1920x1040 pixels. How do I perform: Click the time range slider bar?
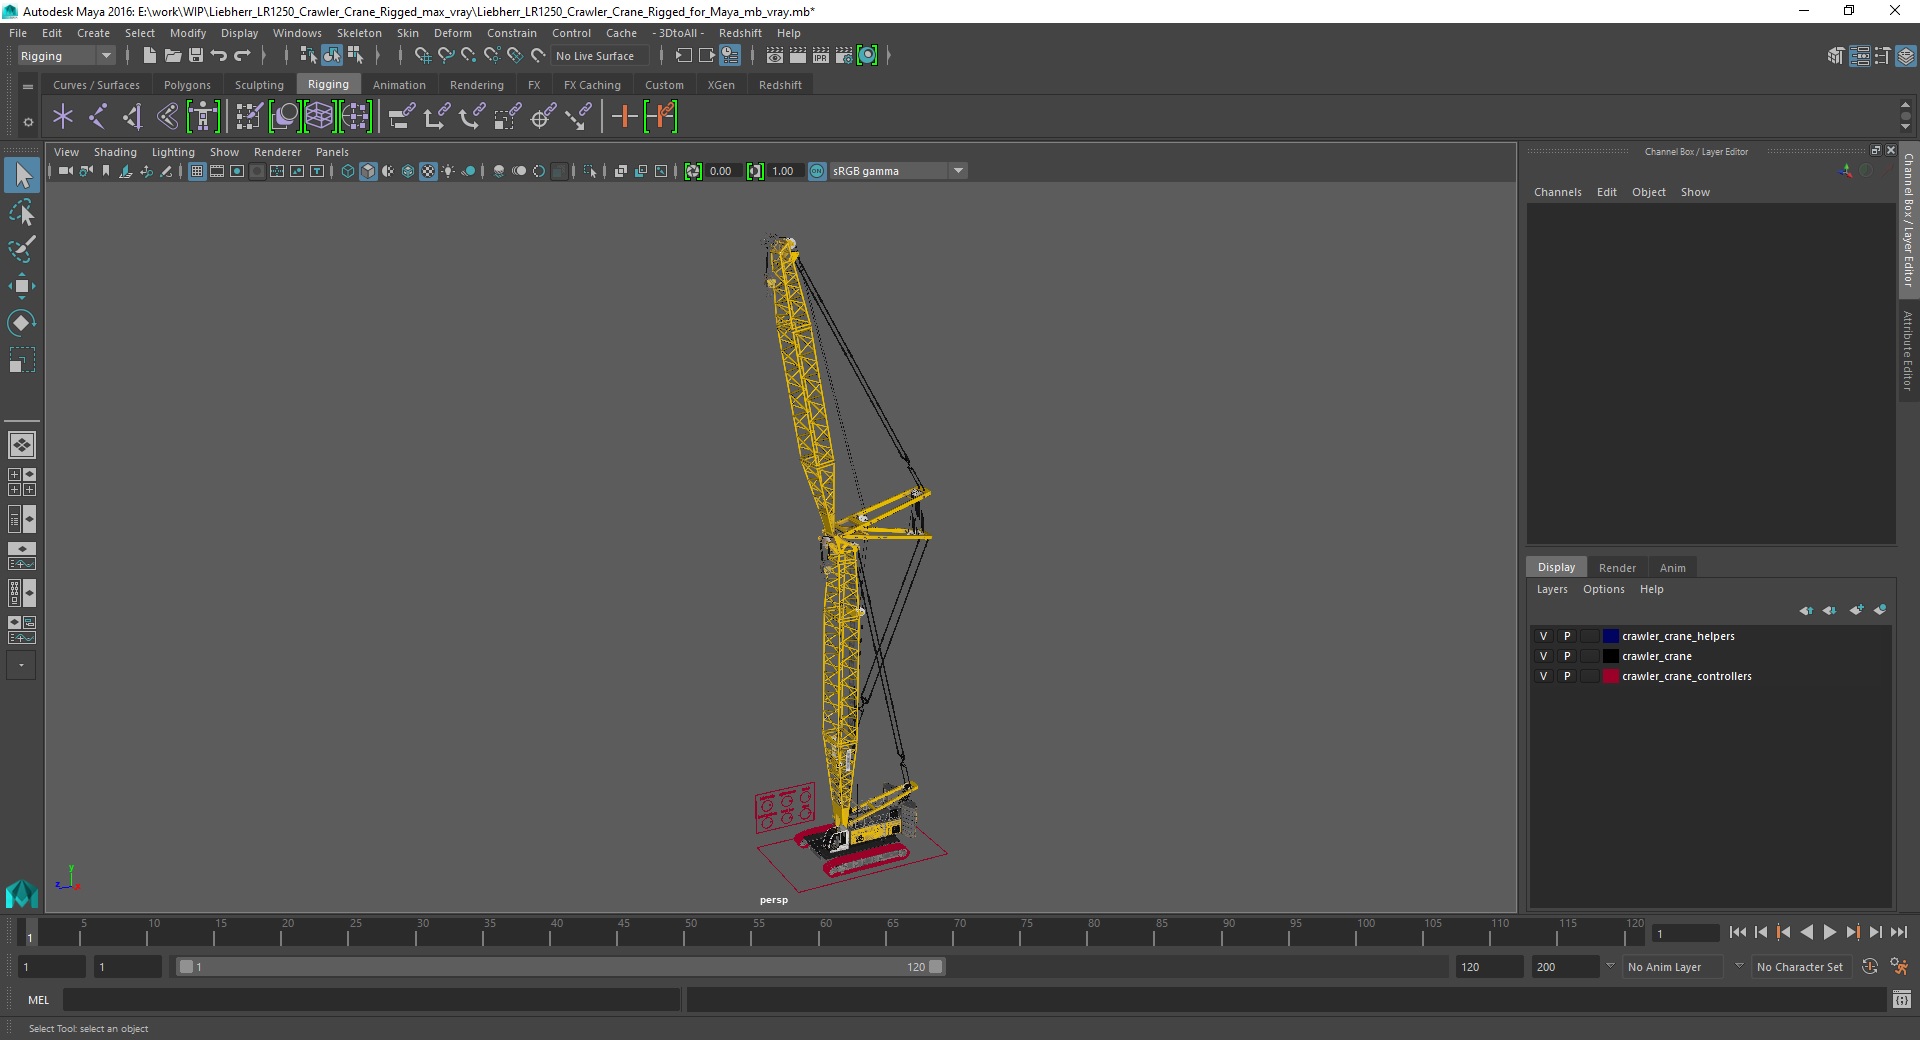[560, 967]
